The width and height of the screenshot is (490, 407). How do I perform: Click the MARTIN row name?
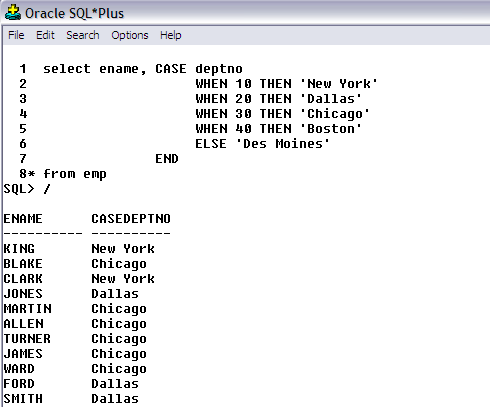pos(27,309)
